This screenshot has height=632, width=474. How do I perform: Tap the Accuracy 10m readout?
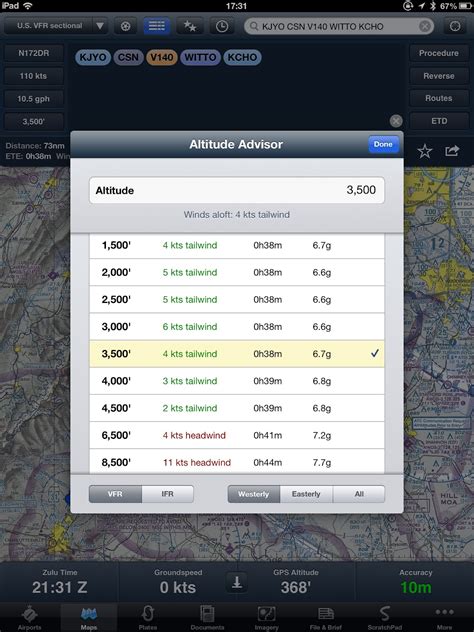pyautogui.click(x=416, y=582)
